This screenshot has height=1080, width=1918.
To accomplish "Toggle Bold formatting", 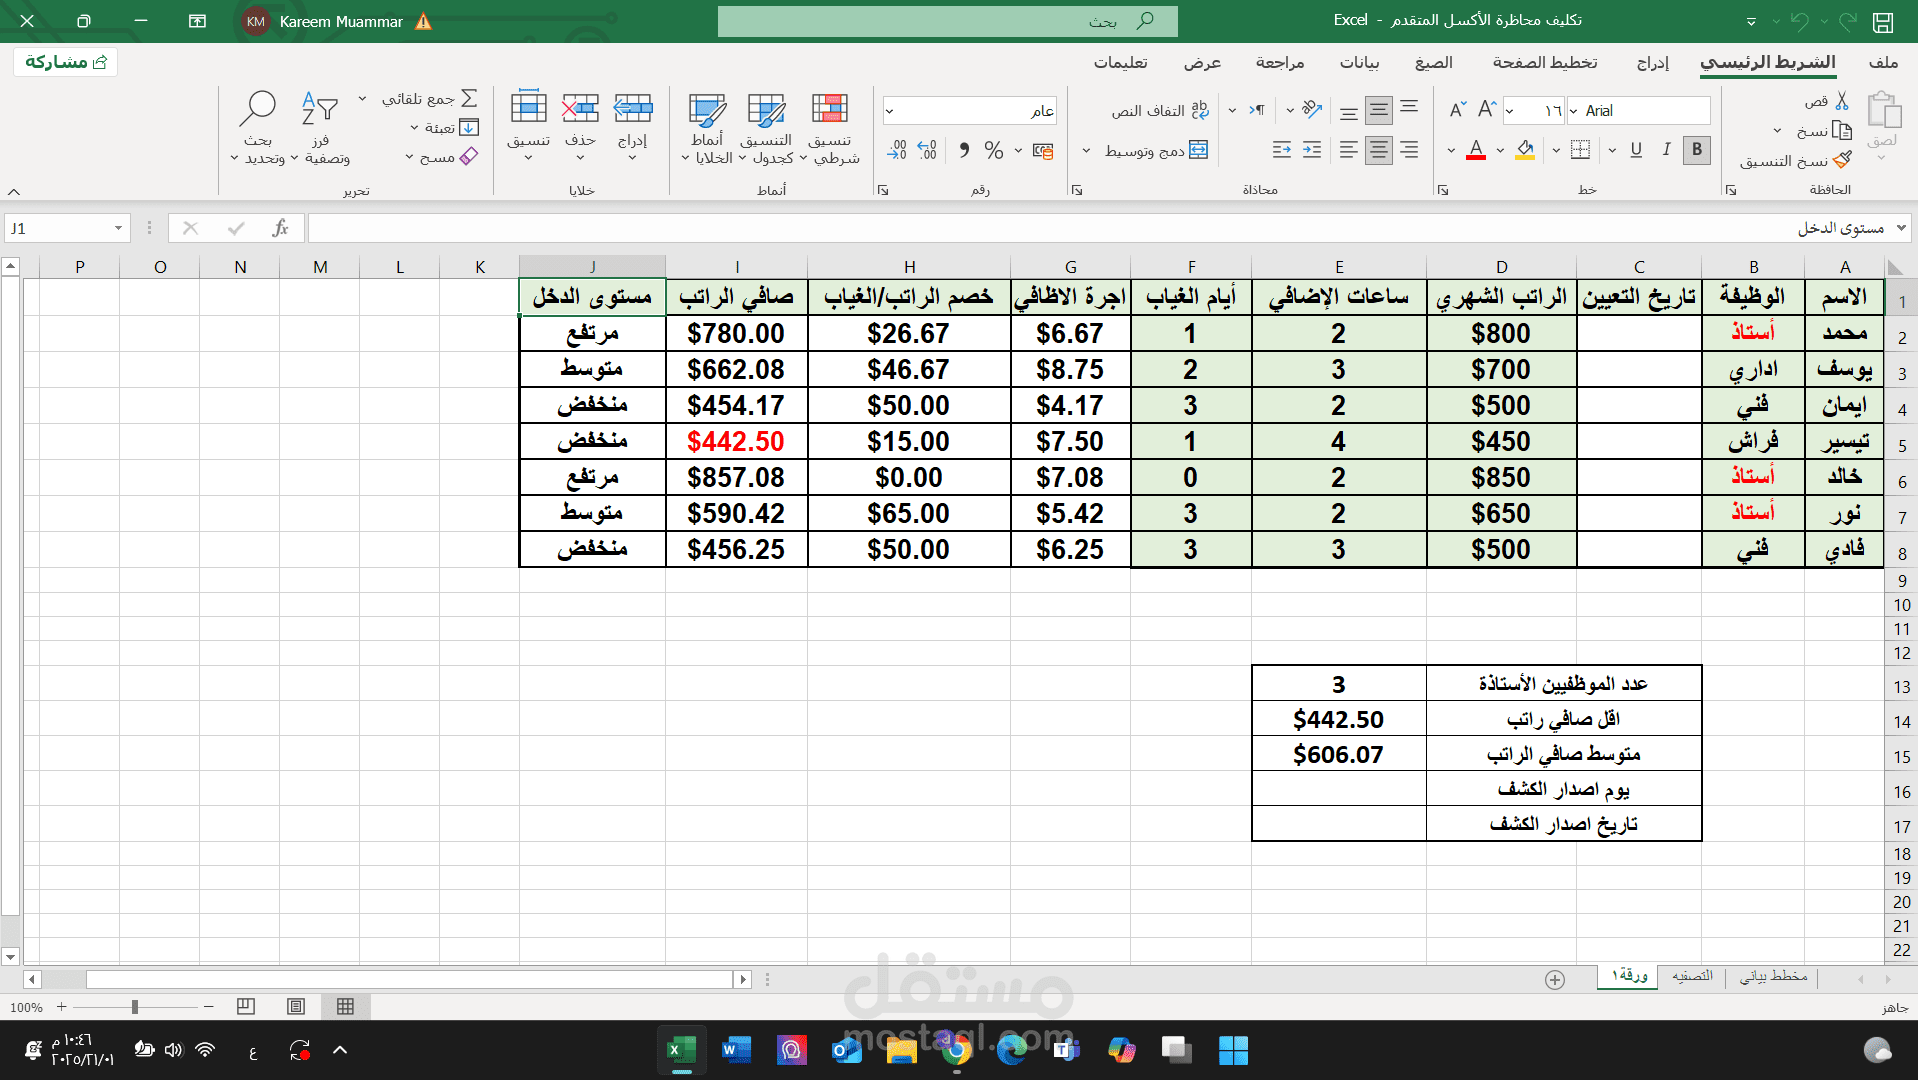I will (x=1696, y=150).
